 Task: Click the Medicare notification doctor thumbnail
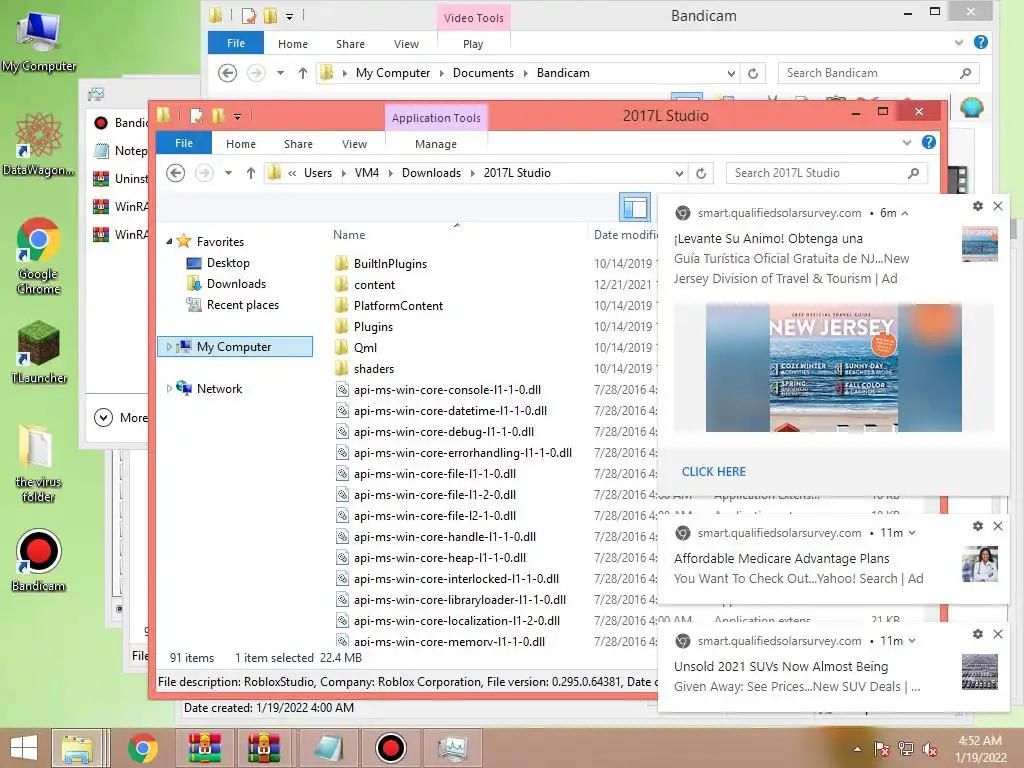(x=980, y=564)
